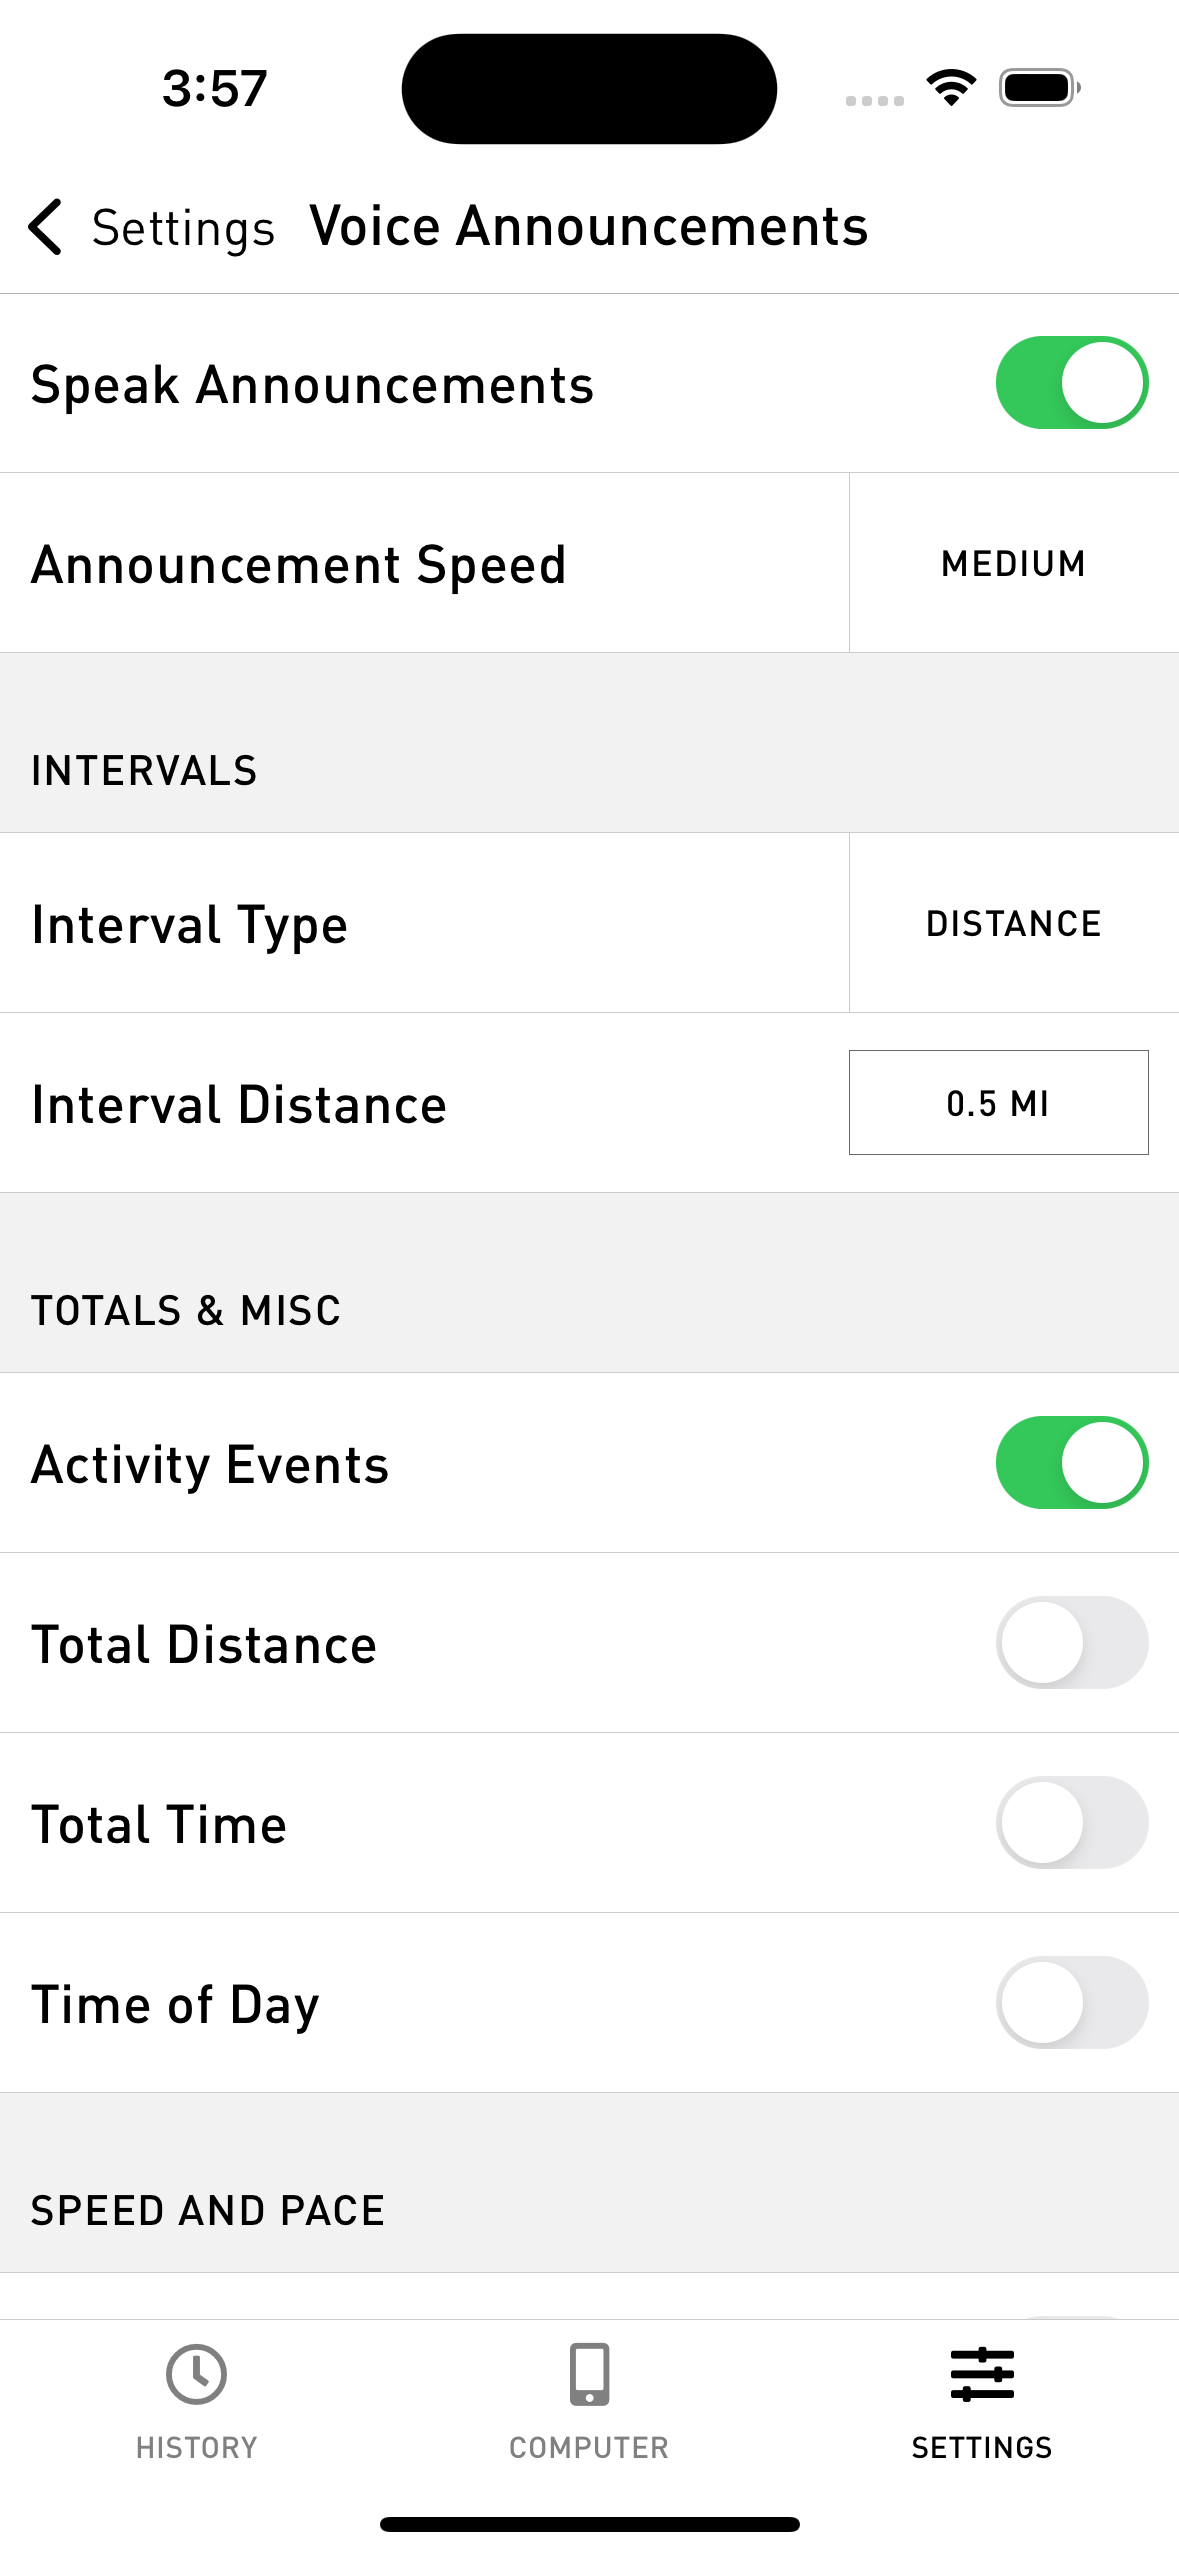Tap the SETTINGS tab label
Viewport: 1179px width, 2556px height.
982,2447
